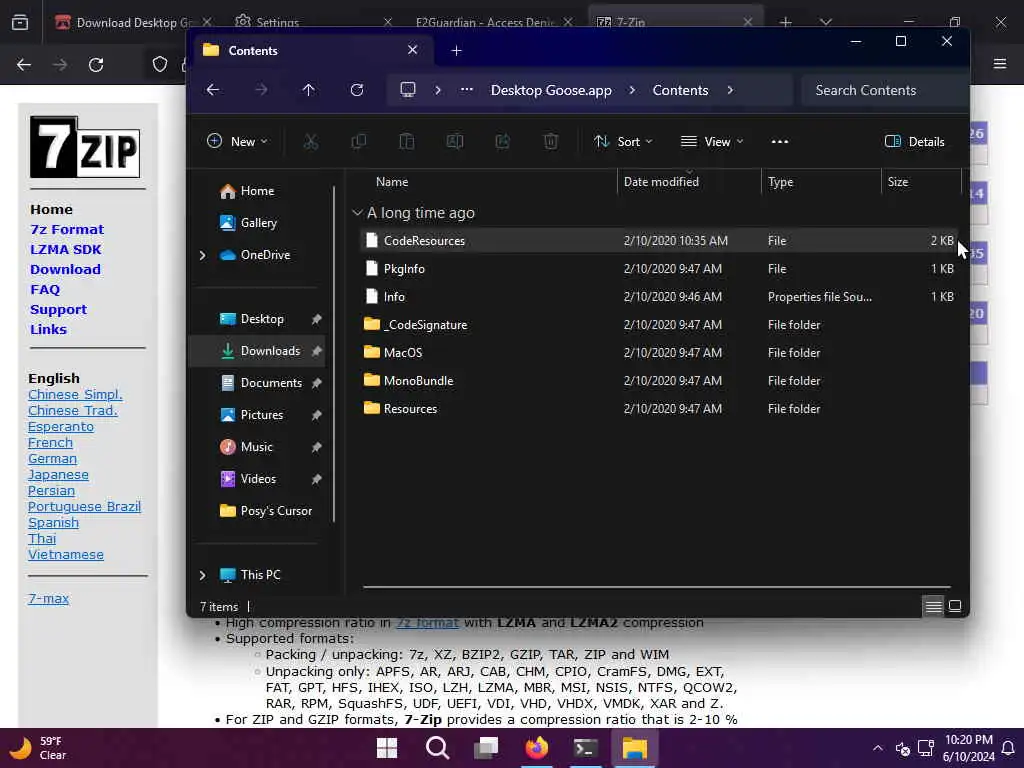Go back in File Explorer
1024x768 pixels.
coord(213,90)
